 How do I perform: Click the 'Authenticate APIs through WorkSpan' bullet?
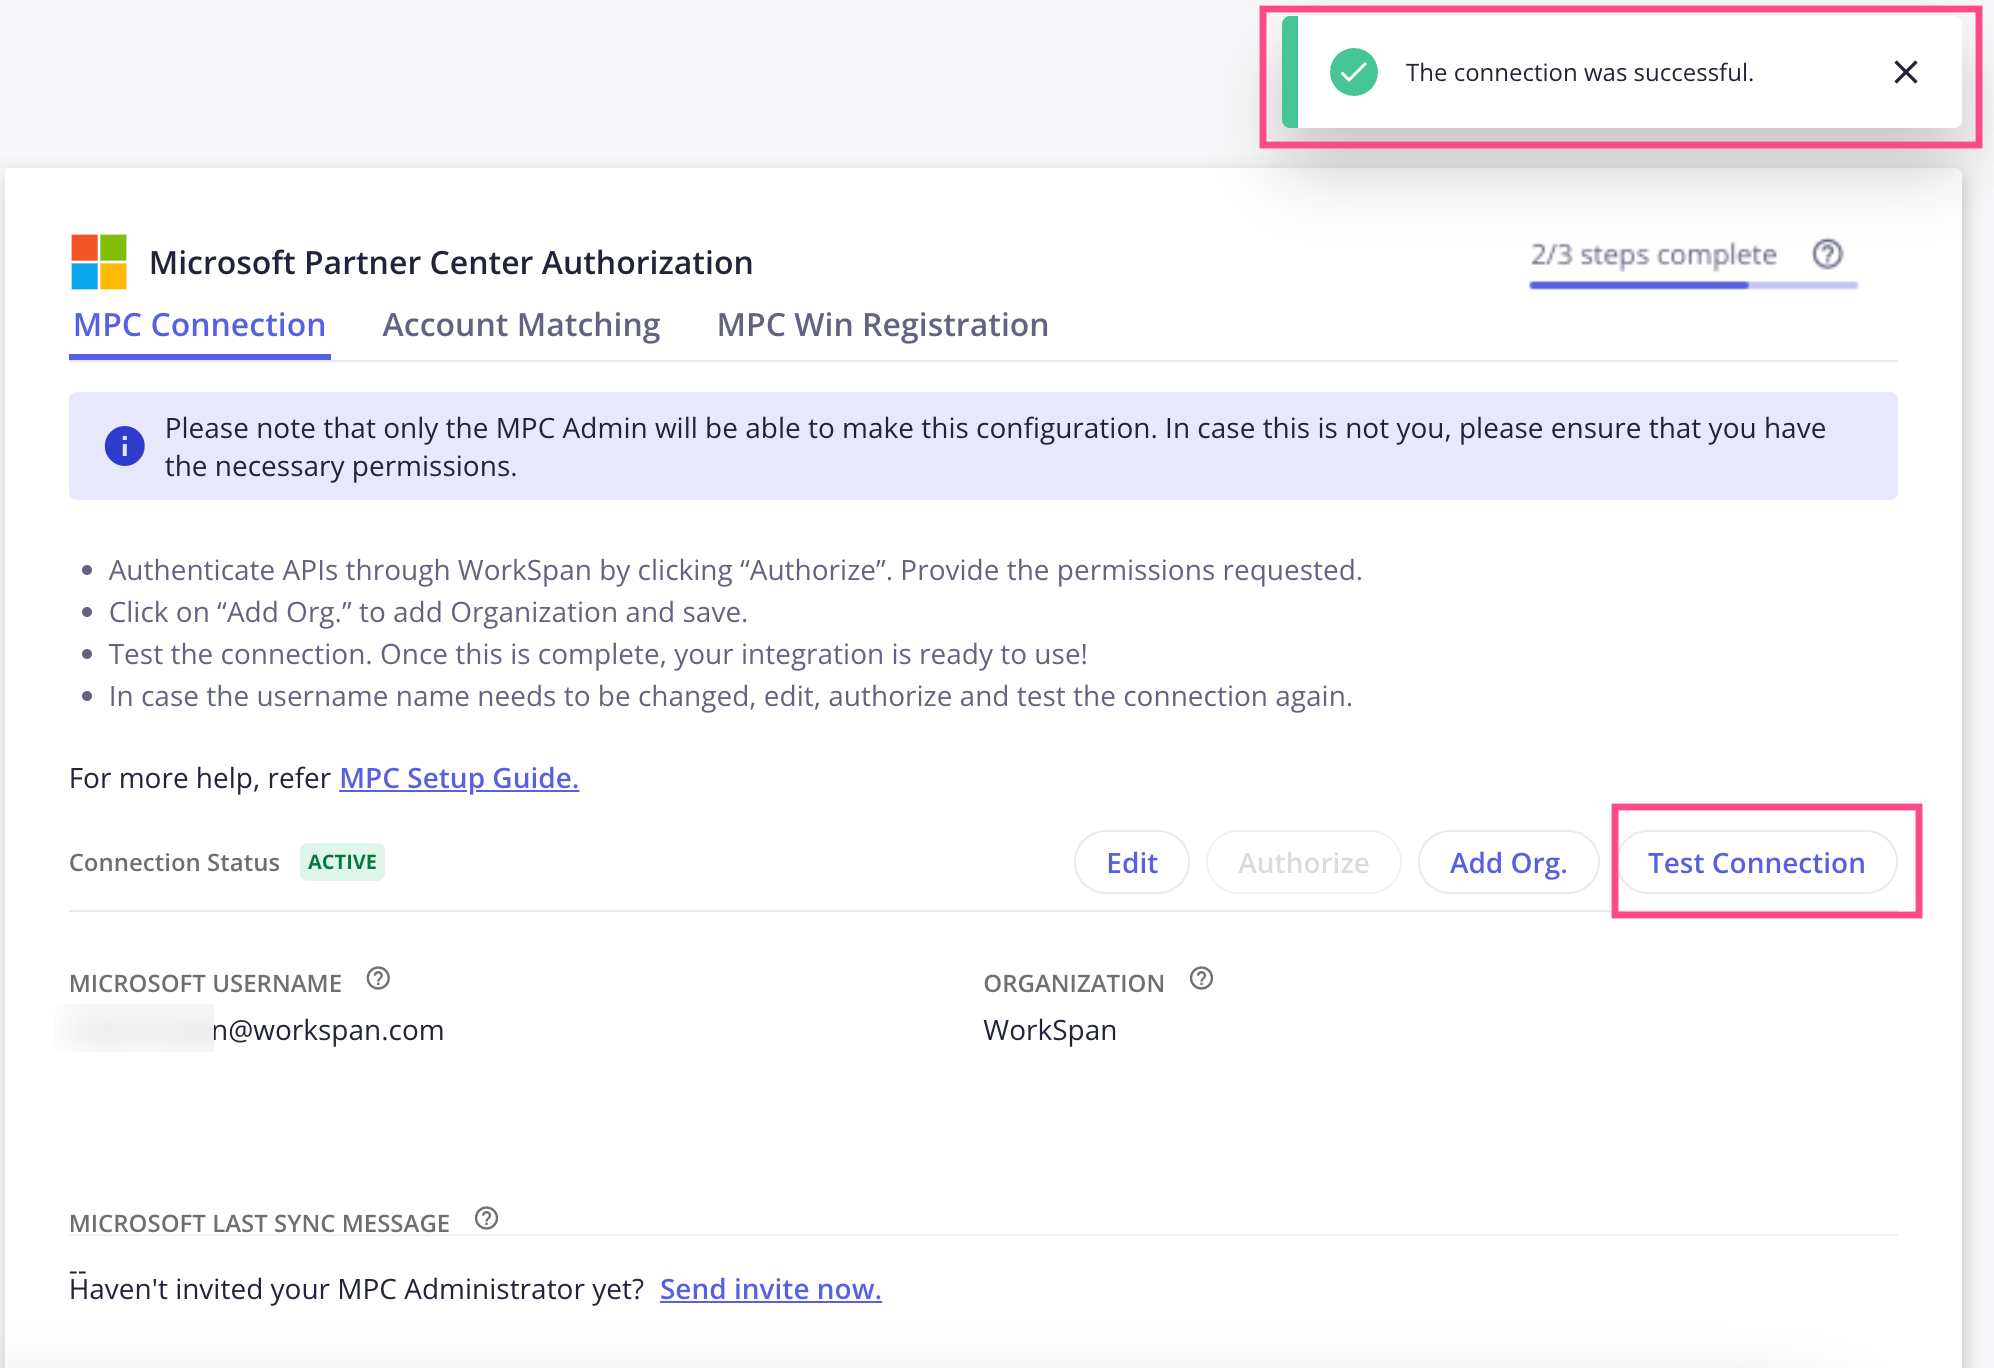coord(735,570)
